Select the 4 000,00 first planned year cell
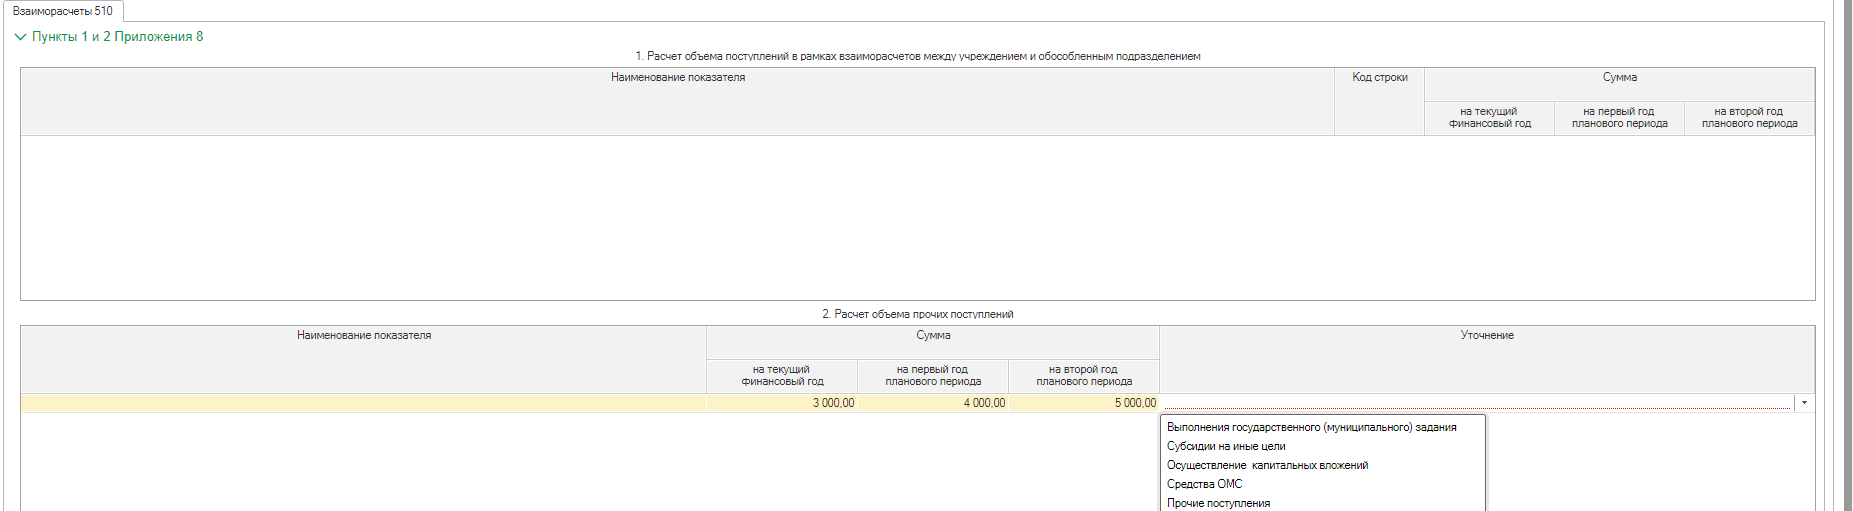 (x=933, y=403)
